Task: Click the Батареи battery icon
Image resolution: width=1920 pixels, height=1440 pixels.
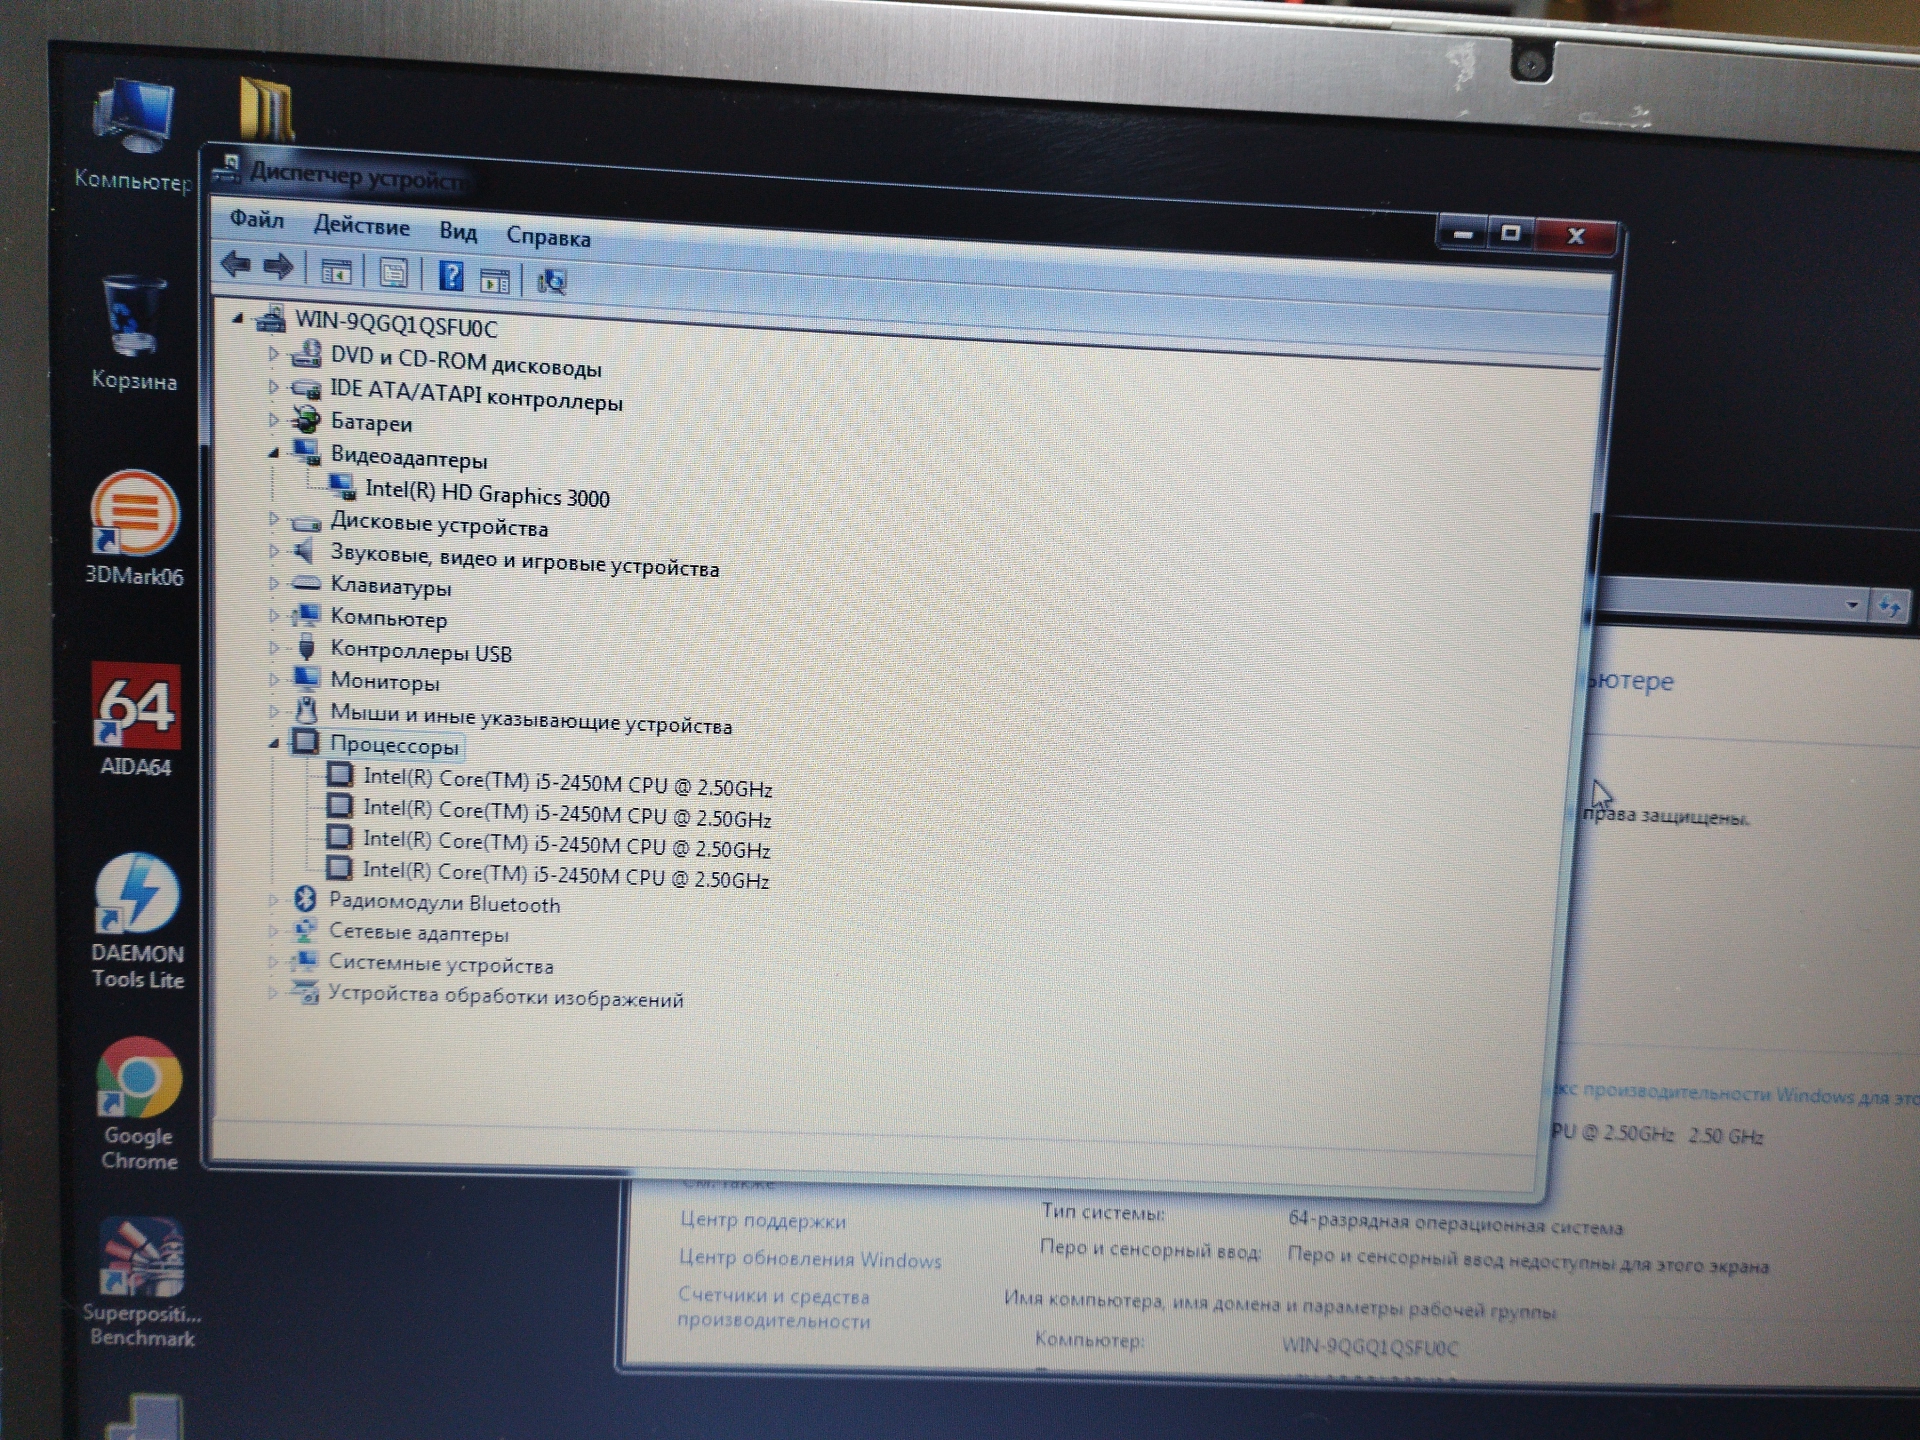Action: (x=305, y=420)
